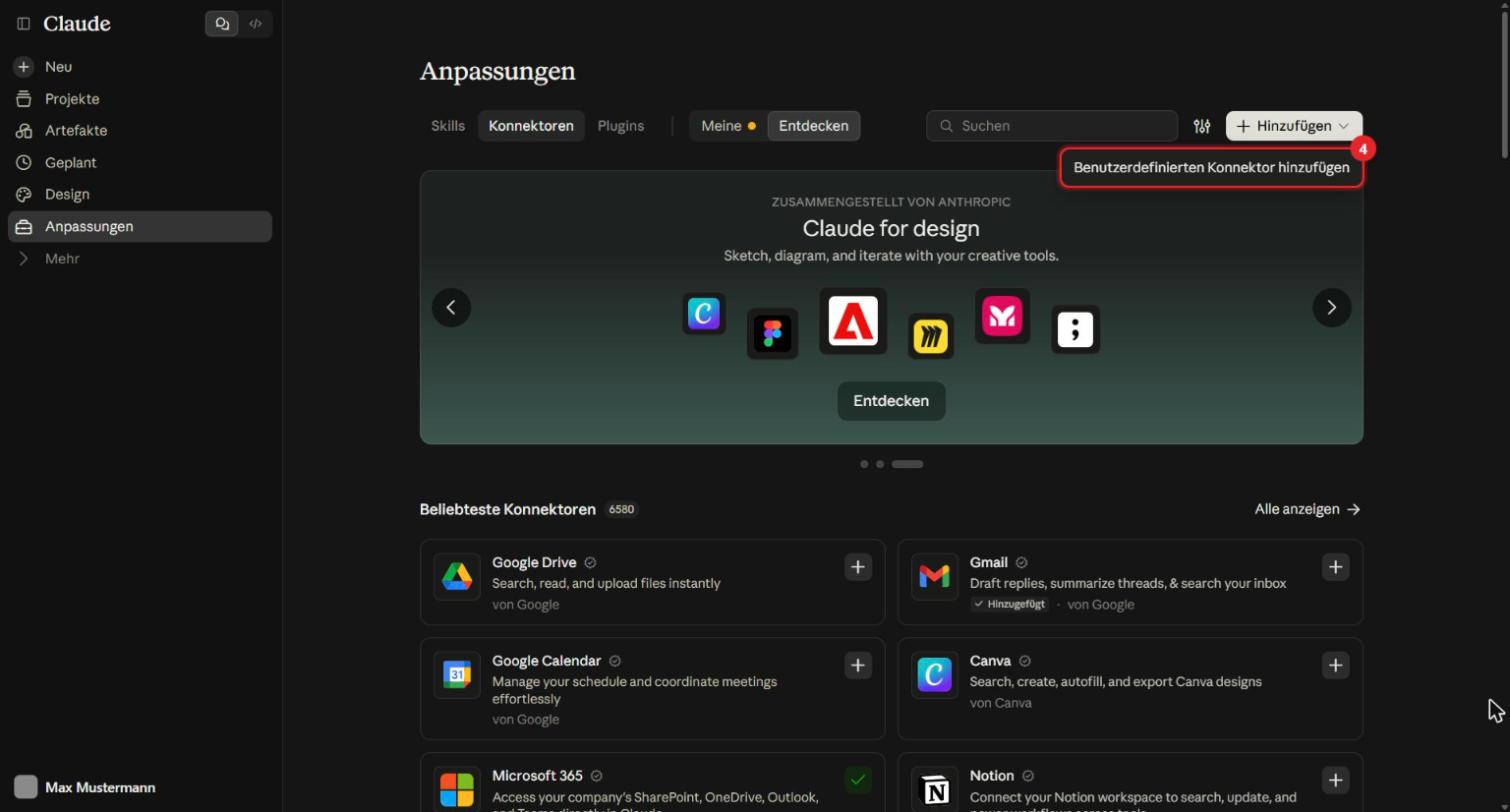
Task: Select the Entdecken toggle option
Action: (813, 126)
